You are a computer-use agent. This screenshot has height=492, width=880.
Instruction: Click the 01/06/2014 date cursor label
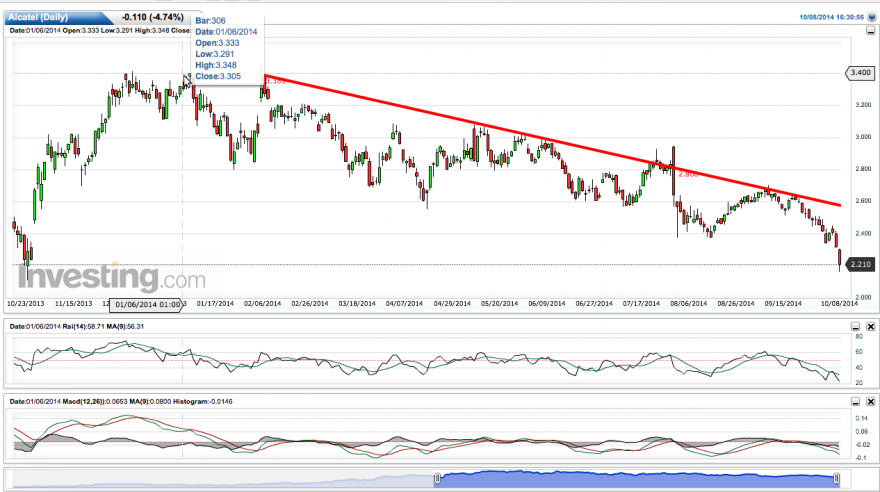(146, 305)
